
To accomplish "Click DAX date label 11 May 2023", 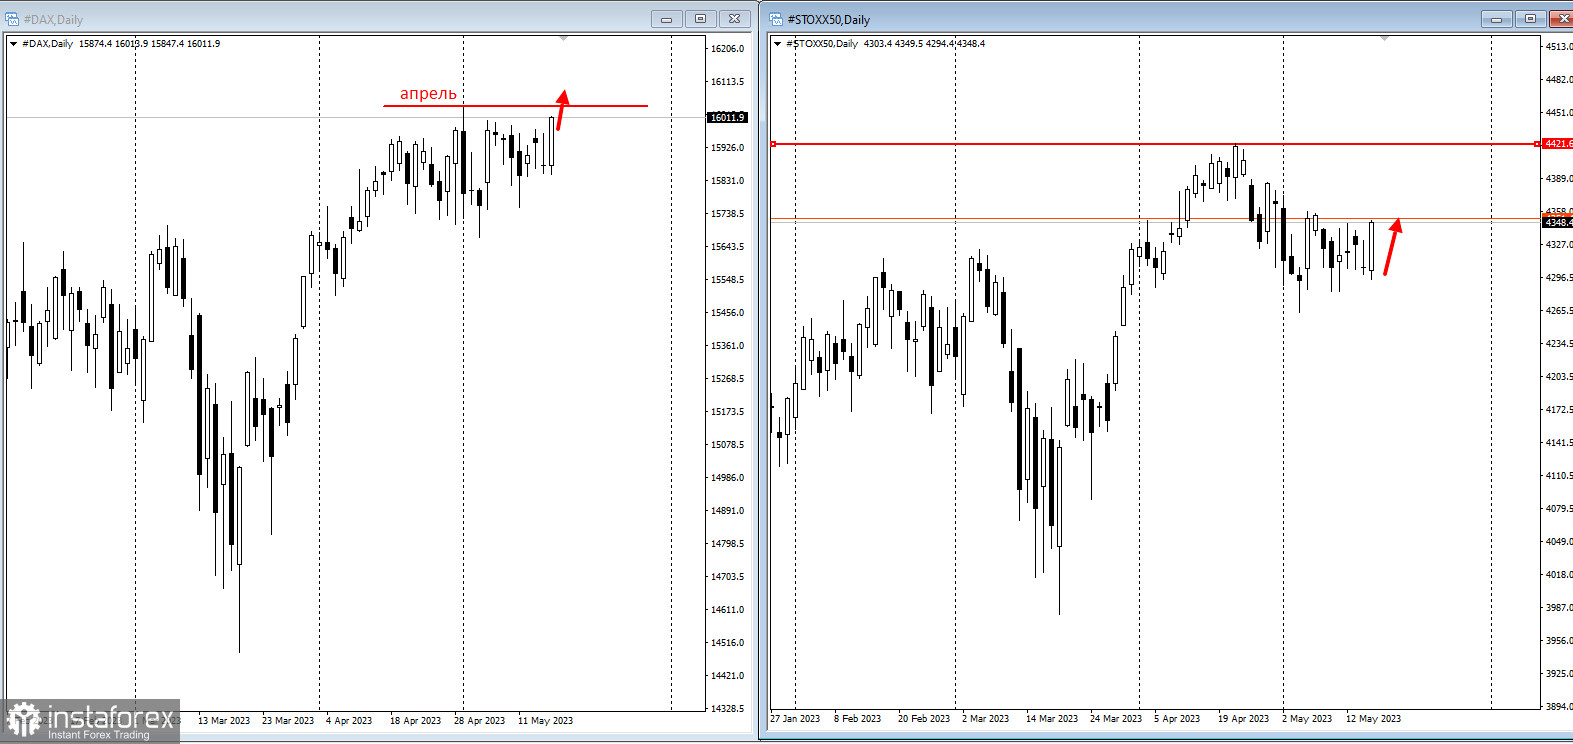I will (x=545, y=721).
